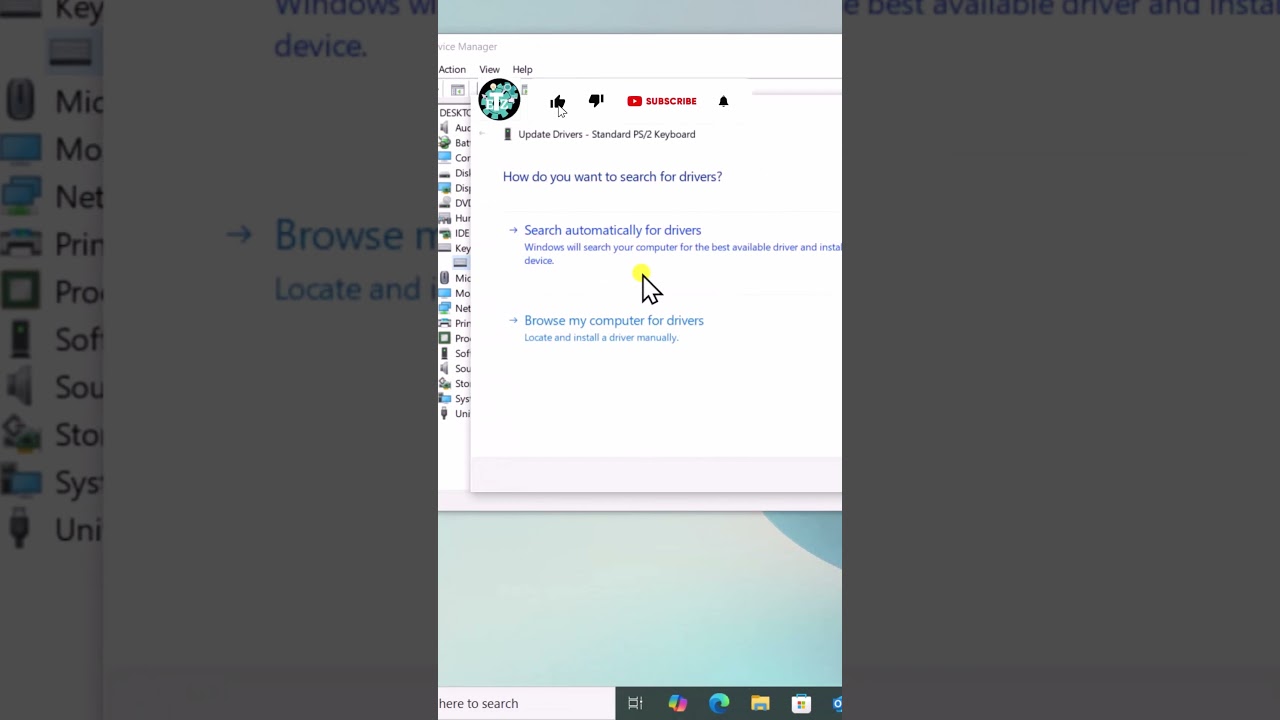
Task: Select the speaker icon of the Aud category
Action: pyautogui.click(x=444, y=128)
